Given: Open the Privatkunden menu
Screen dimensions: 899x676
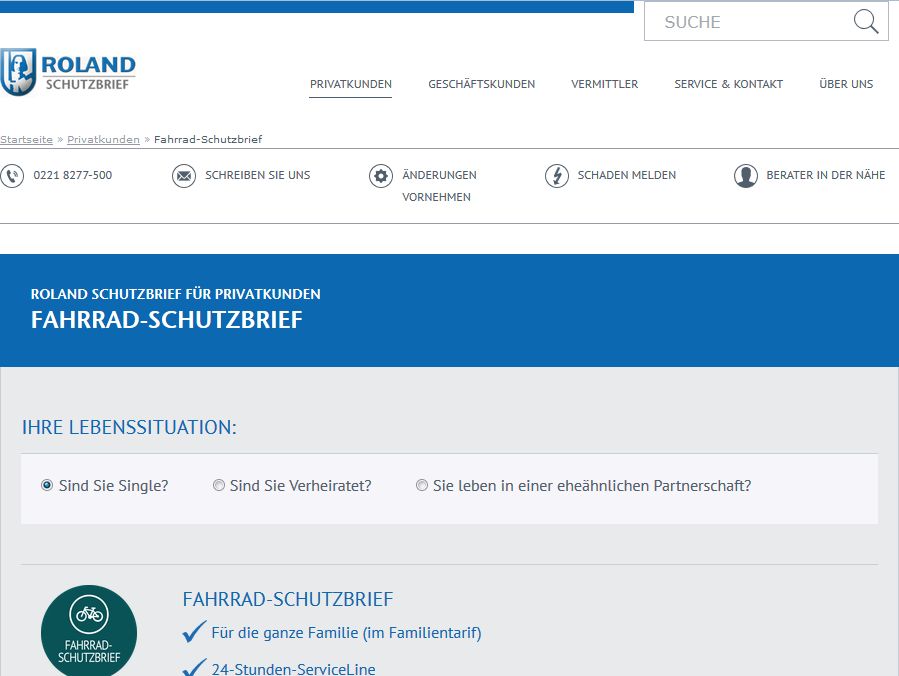Looking at the screenshot, I should [350, 84].
